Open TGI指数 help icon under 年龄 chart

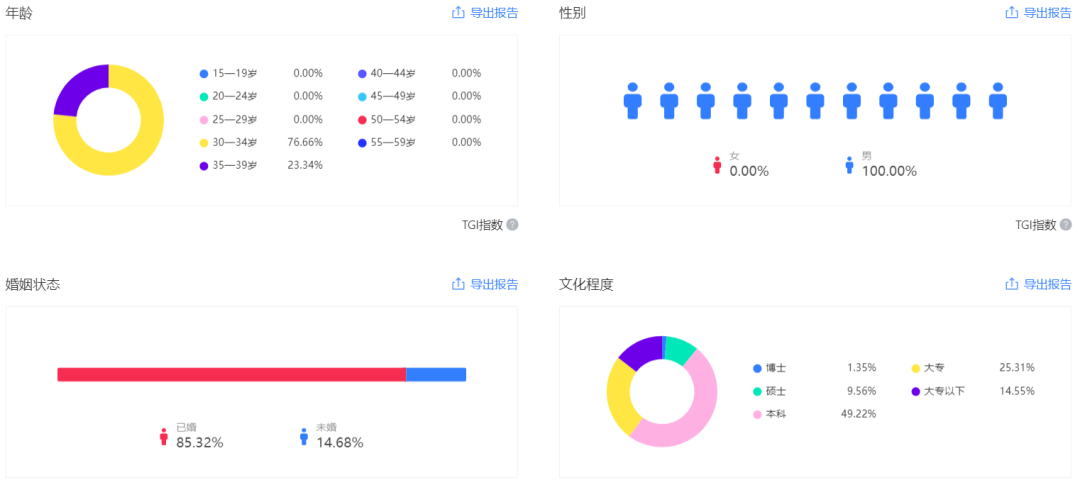pyautogui.click(x=512, y=225)
